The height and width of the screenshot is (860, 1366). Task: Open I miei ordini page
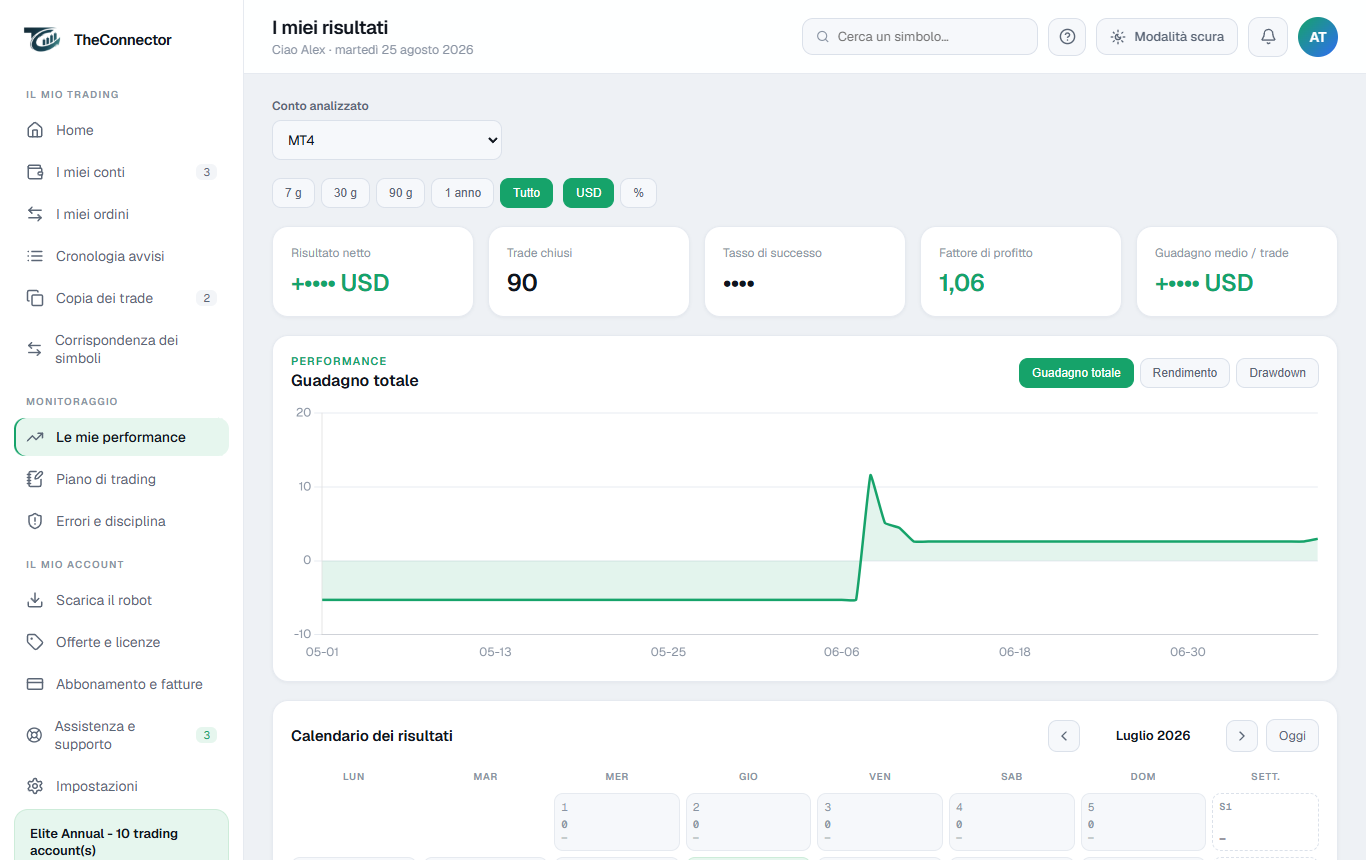coord(121,214)
